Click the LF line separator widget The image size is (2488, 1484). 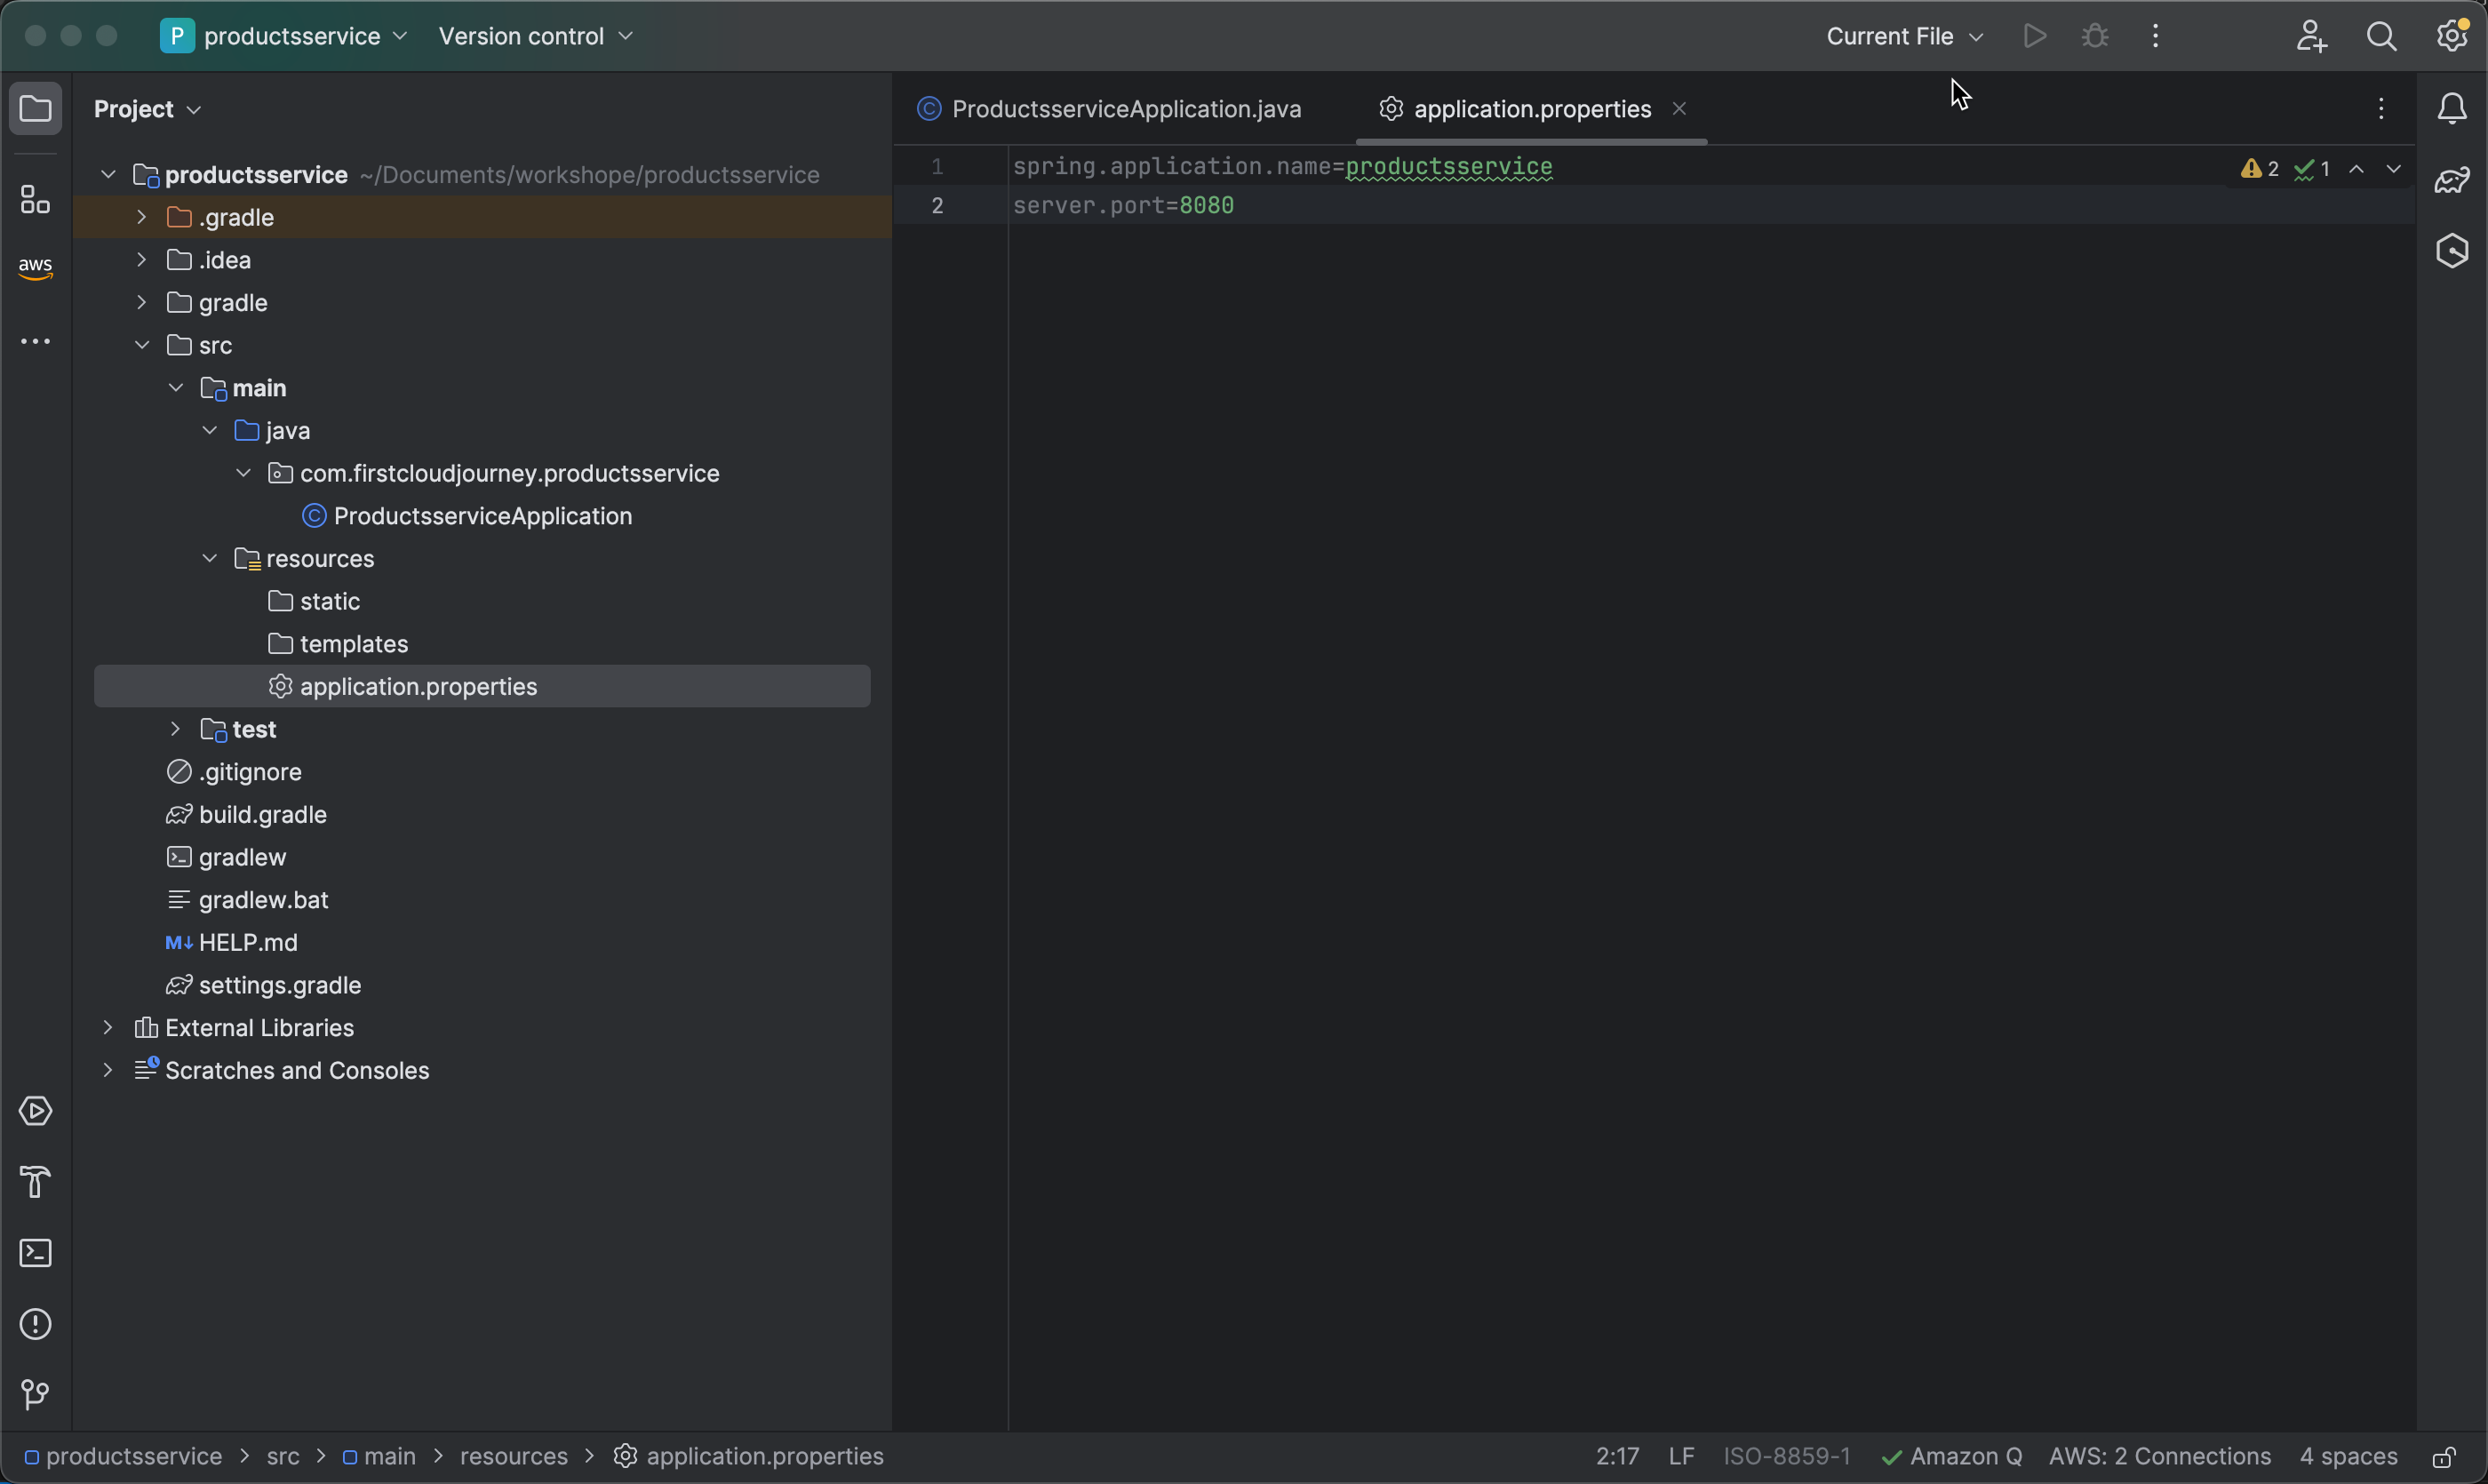click(x=1681, y=1457)
